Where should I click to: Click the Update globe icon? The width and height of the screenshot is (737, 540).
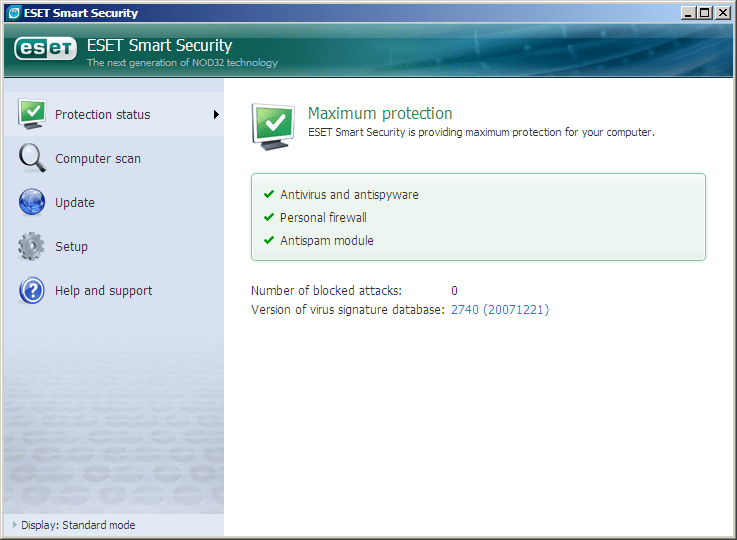coord(32,202)
